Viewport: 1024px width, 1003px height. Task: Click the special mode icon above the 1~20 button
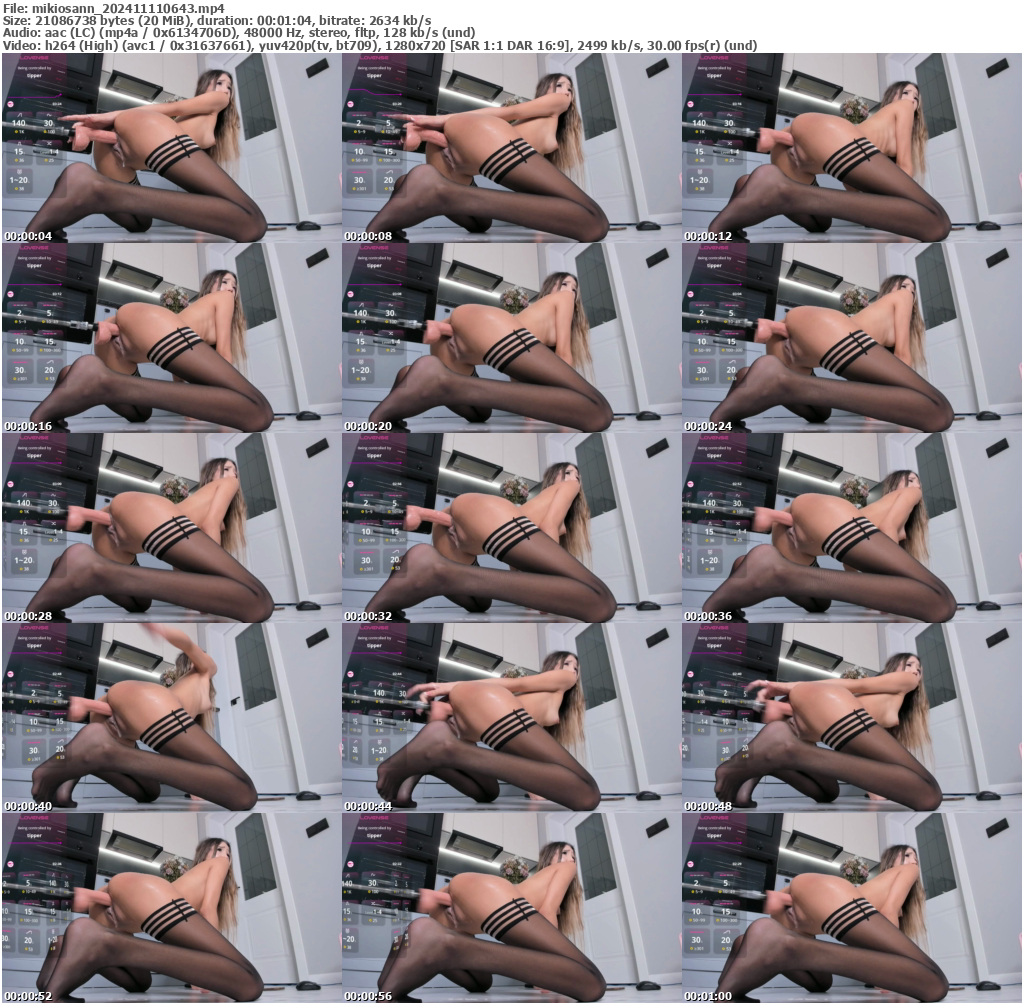pyautogui.click(x=17, y=172)
